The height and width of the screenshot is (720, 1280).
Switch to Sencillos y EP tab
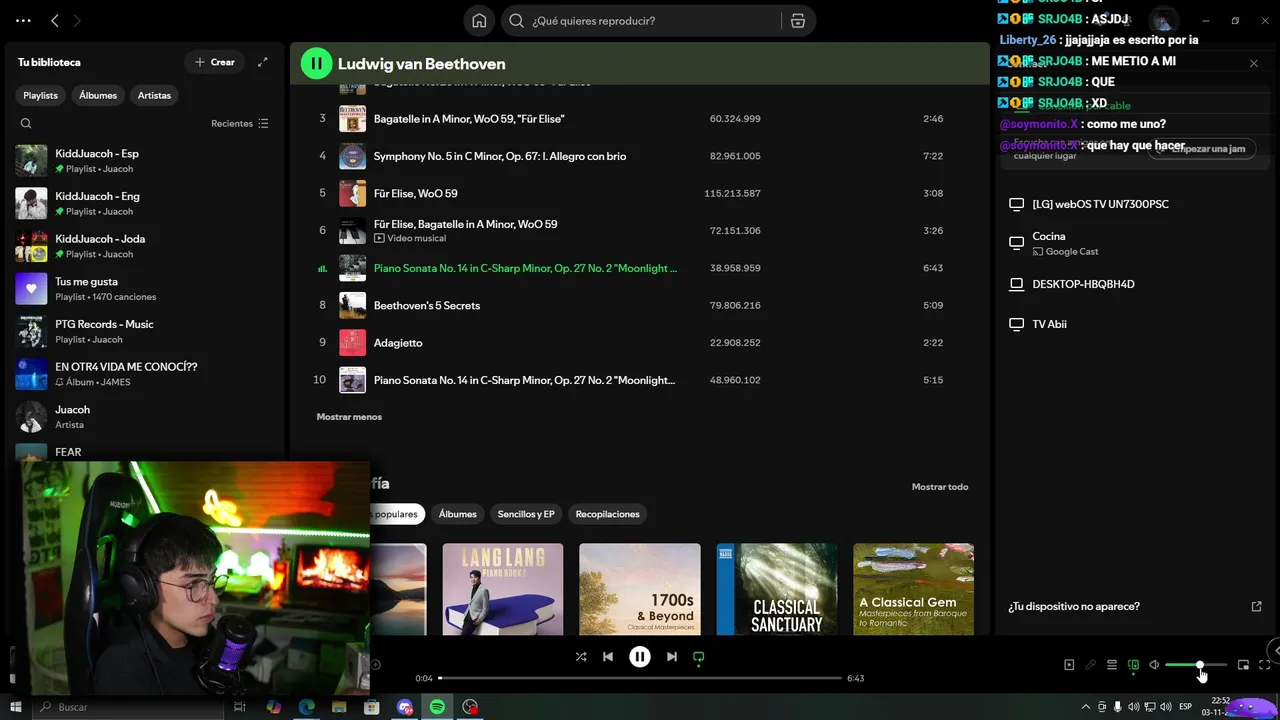pyautogui.click(x=526, y=514)
